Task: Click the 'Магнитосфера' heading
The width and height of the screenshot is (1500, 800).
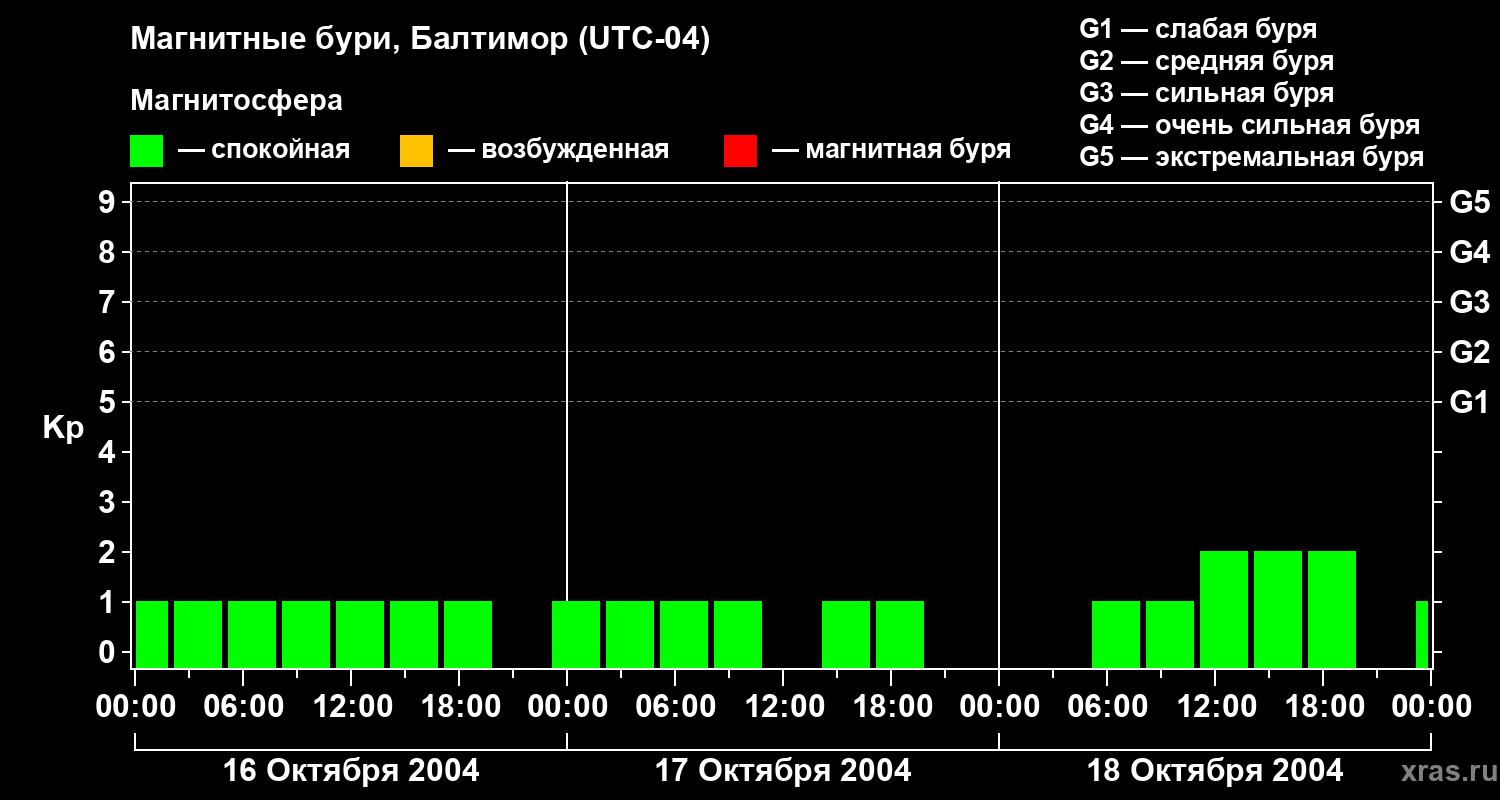Action: [x=236, y=101]
